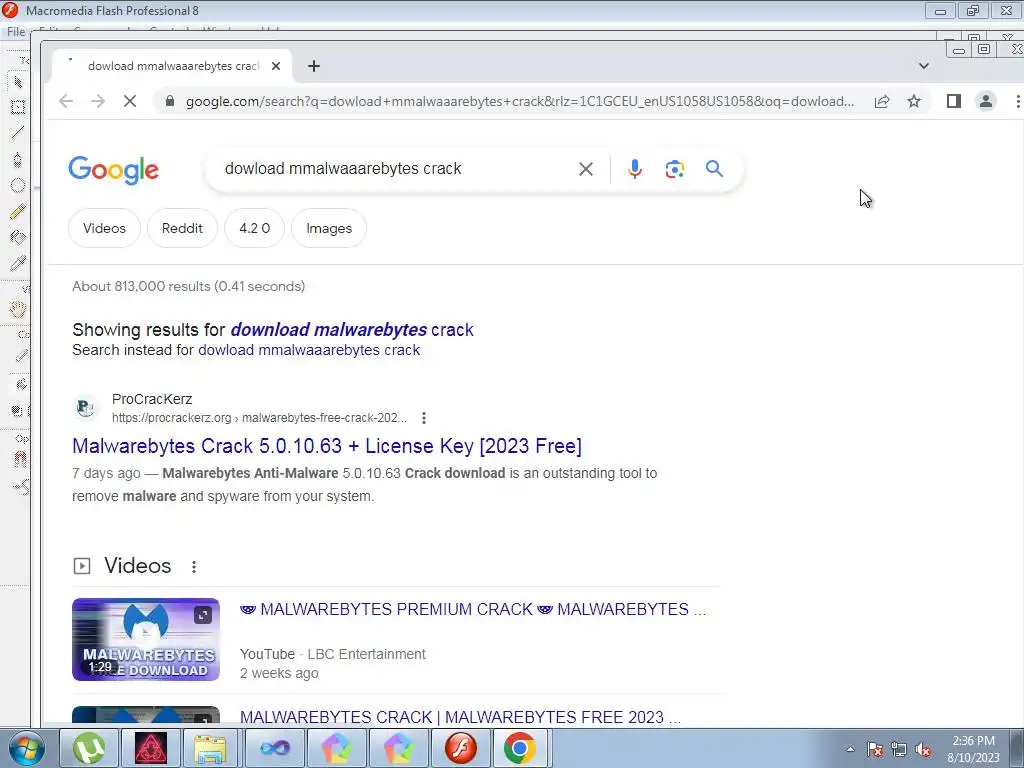This screenshot has height=768, width=1024.
Task: Filter results by Images
Action: (x=329, y=229)
